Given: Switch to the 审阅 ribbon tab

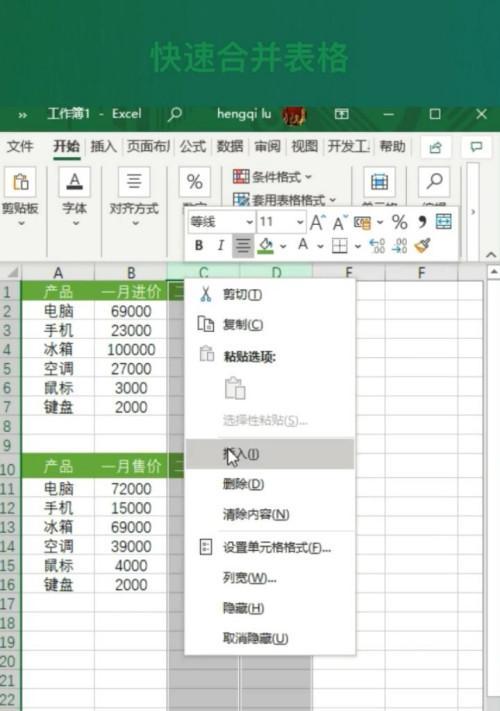Looking at the screenshot, I should 267,146.
